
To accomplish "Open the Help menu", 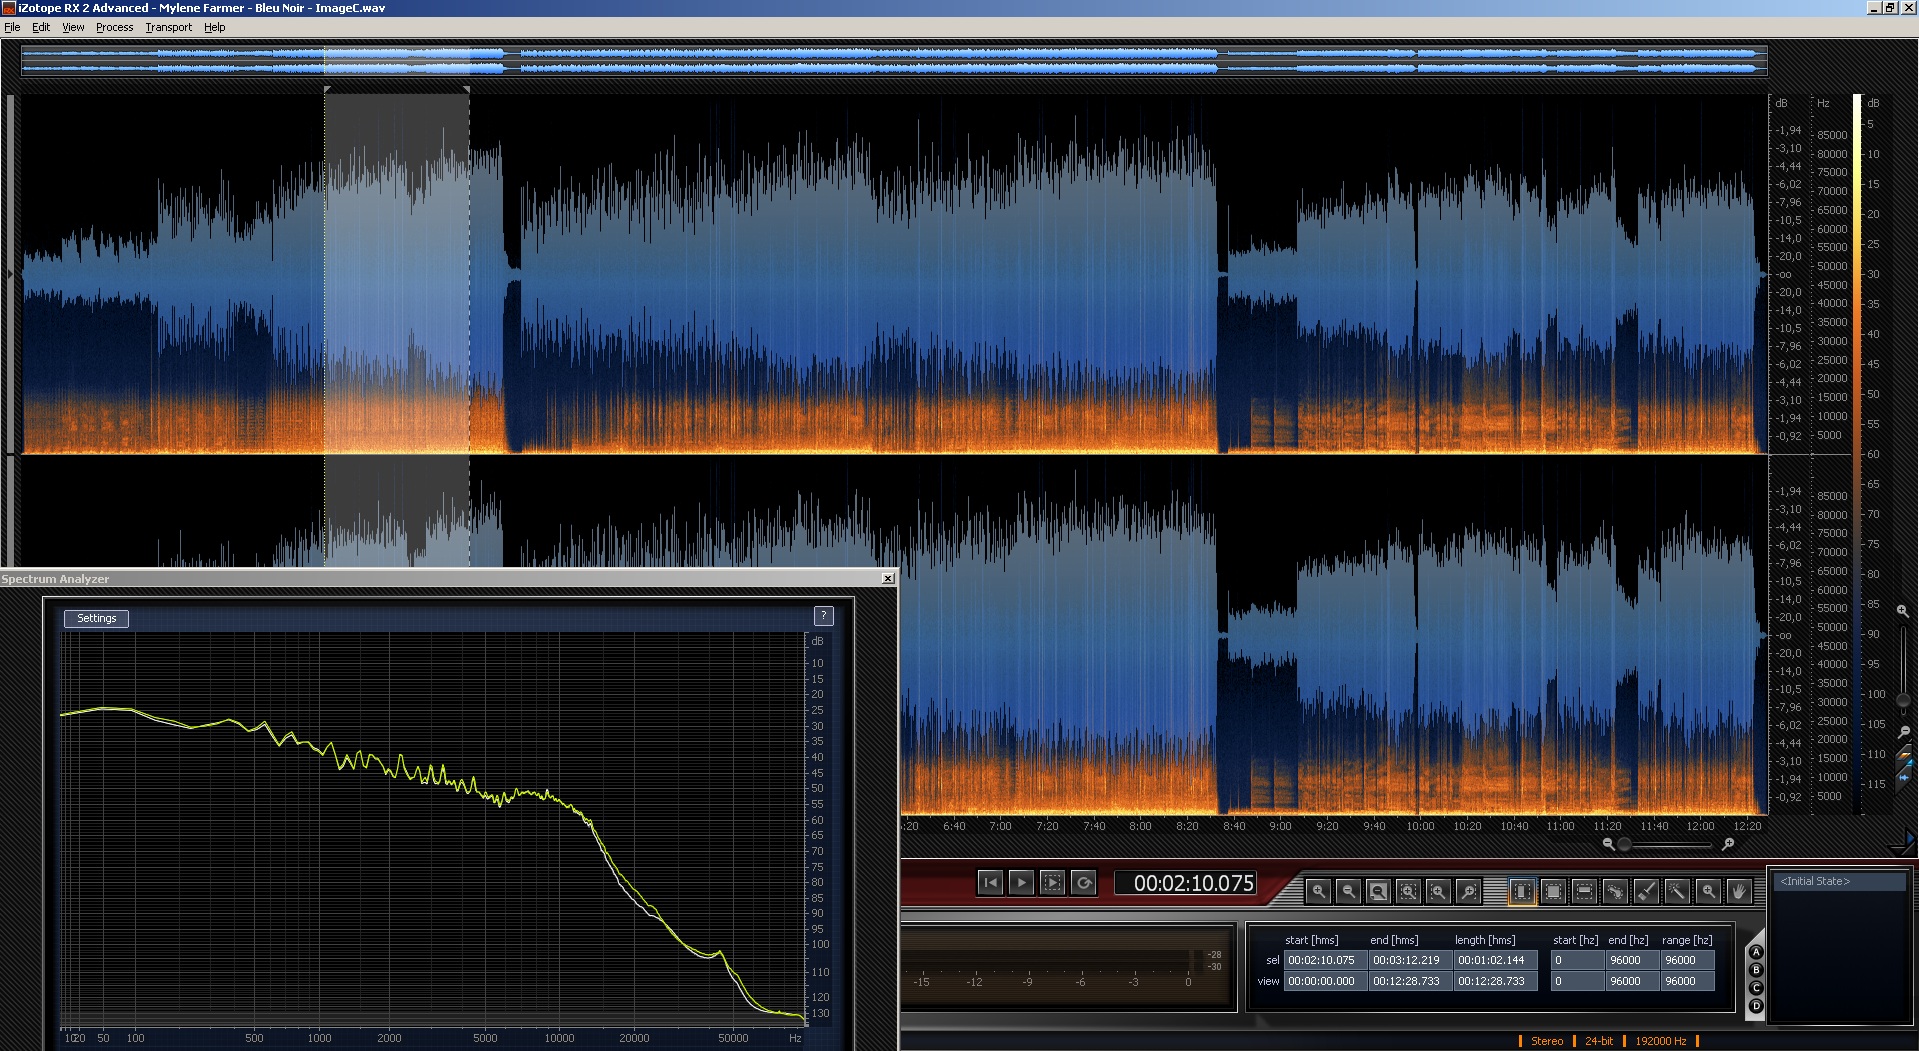I will (x=214, y=27).
